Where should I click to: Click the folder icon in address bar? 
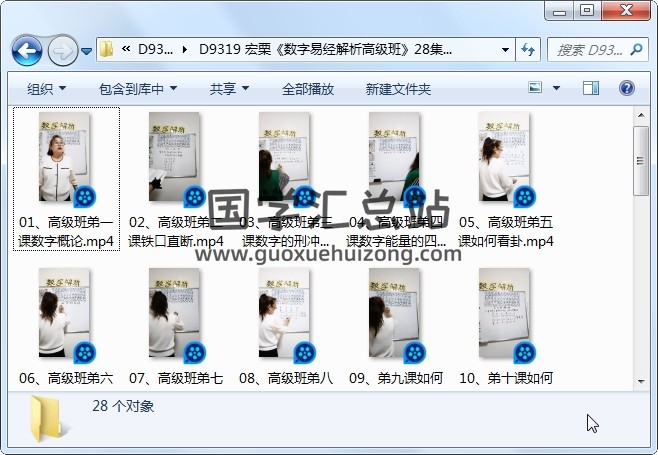pyautogui.click(x=106, y=49)
